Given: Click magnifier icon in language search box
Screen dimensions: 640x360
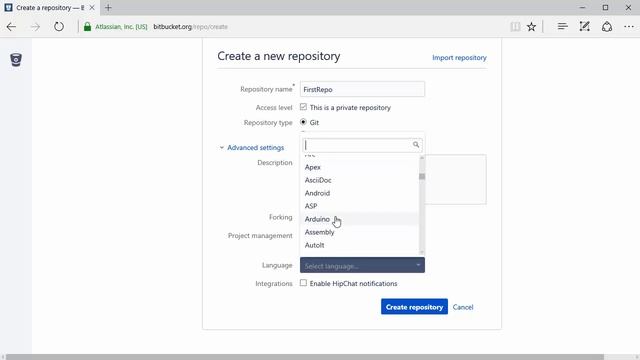Looking at the screenshot, I should [x=416, y=144].
